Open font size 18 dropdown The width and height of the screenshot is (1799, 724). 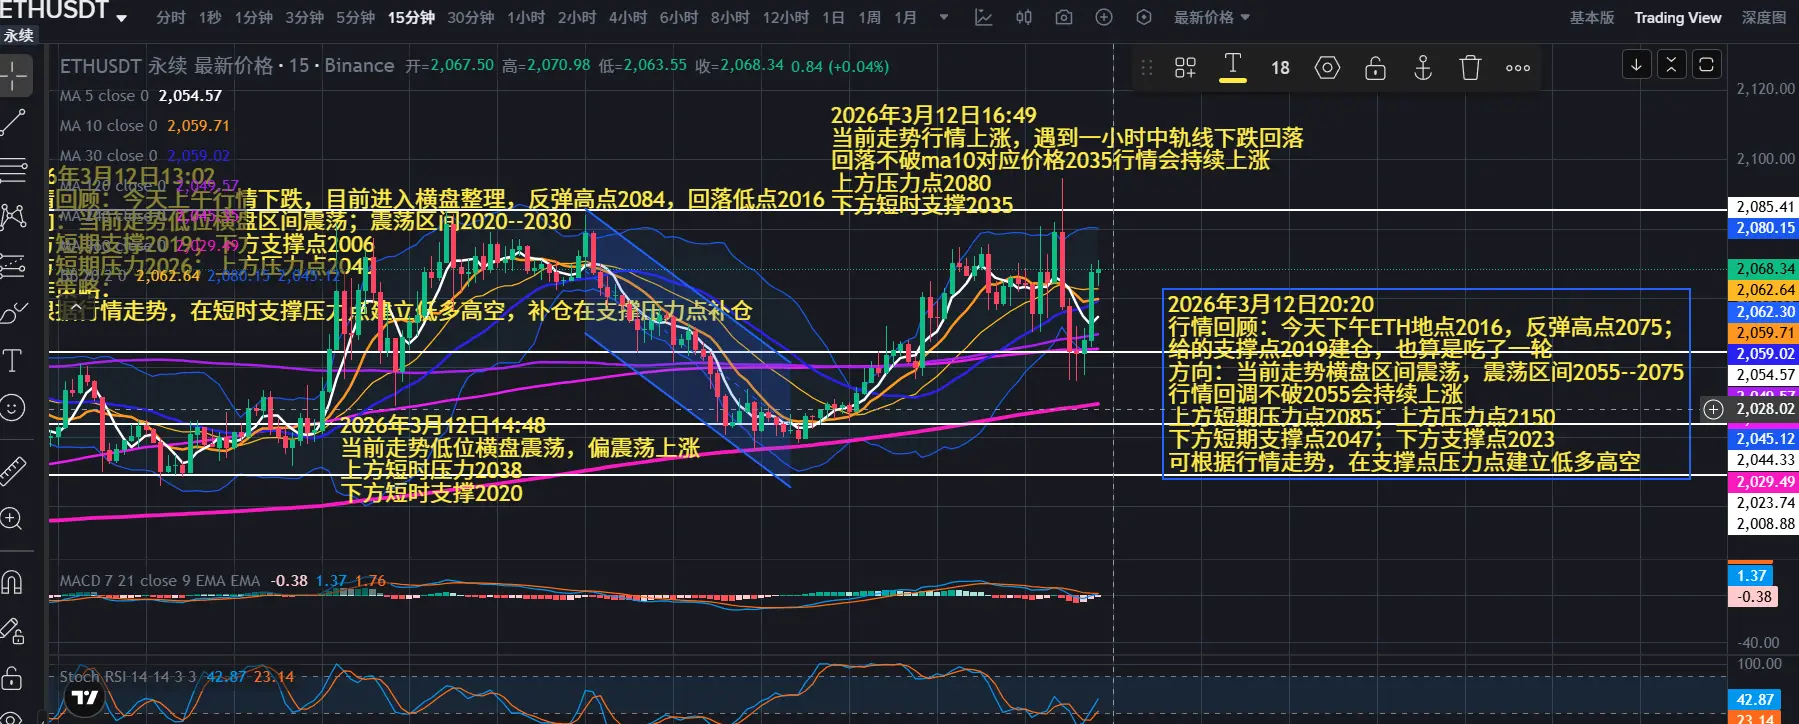1280,67
